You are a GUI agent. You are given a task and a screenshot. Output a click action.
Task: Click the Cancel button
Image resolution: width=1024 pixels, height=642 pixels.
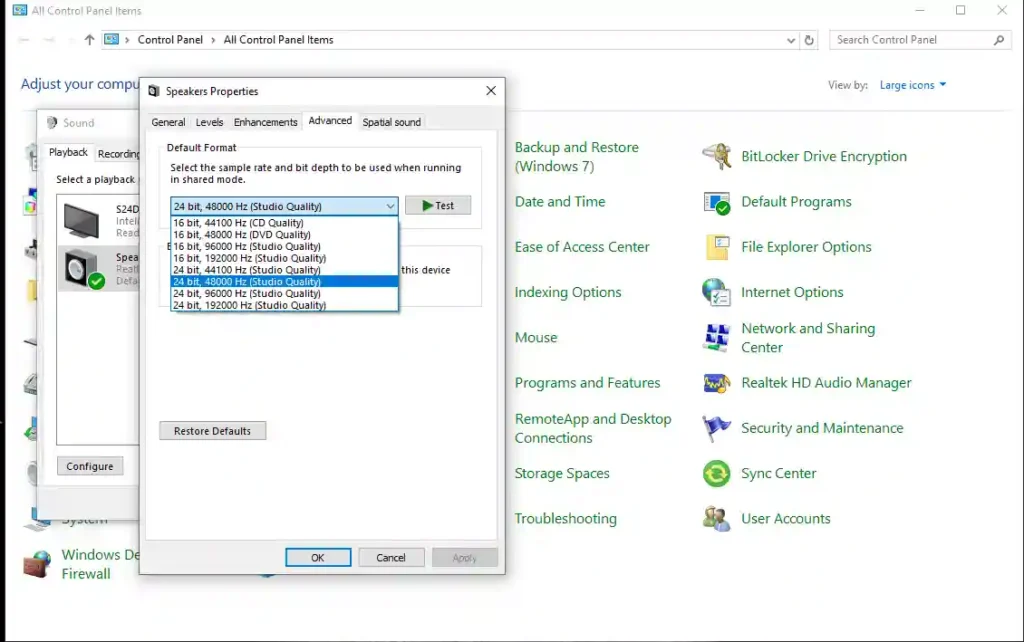coord(391,558)
